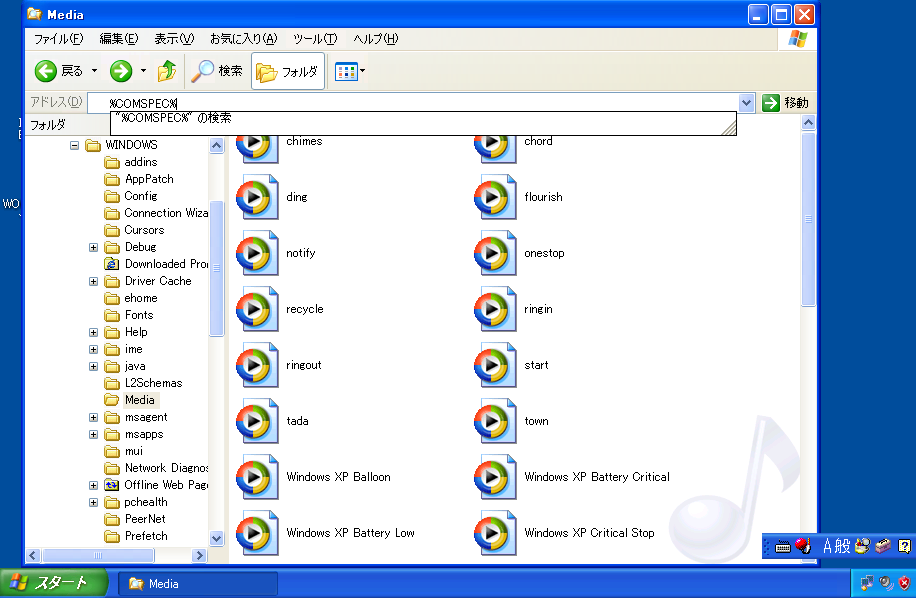Select the recycle sound file icon
916x598 pixels.
(x=256, y=309)
